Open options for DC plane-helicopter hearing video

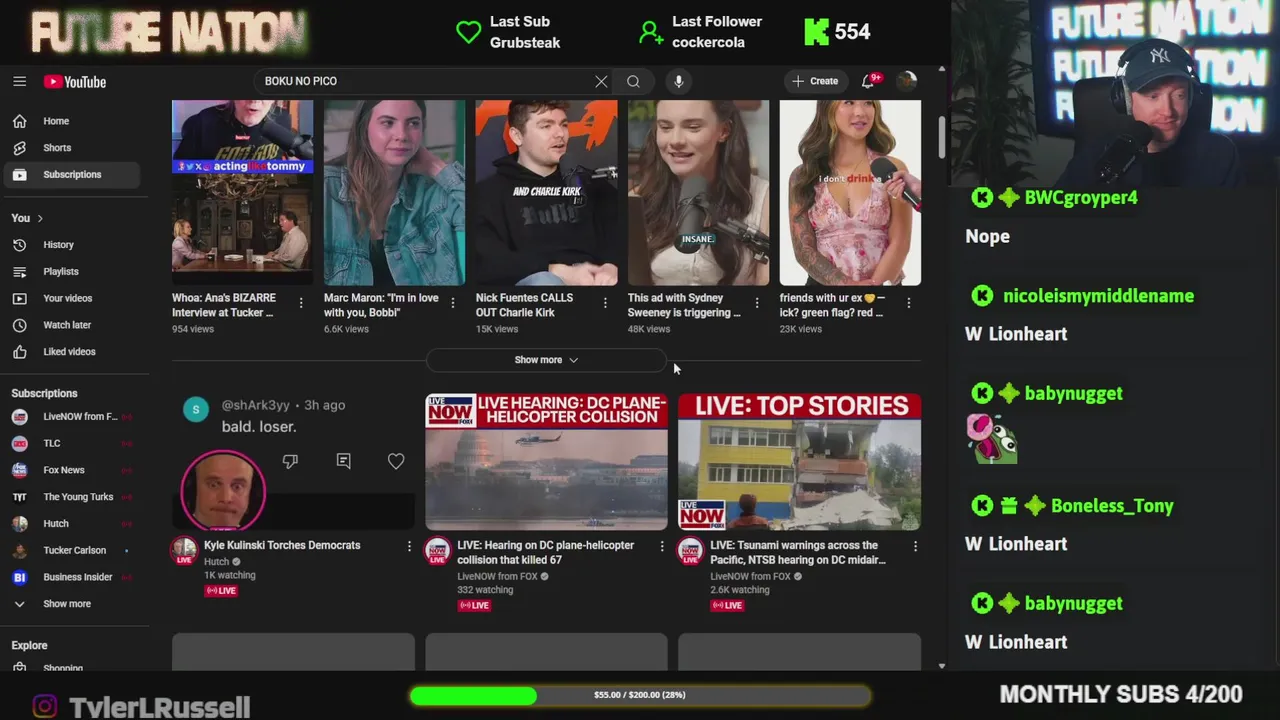coord(661,546)
